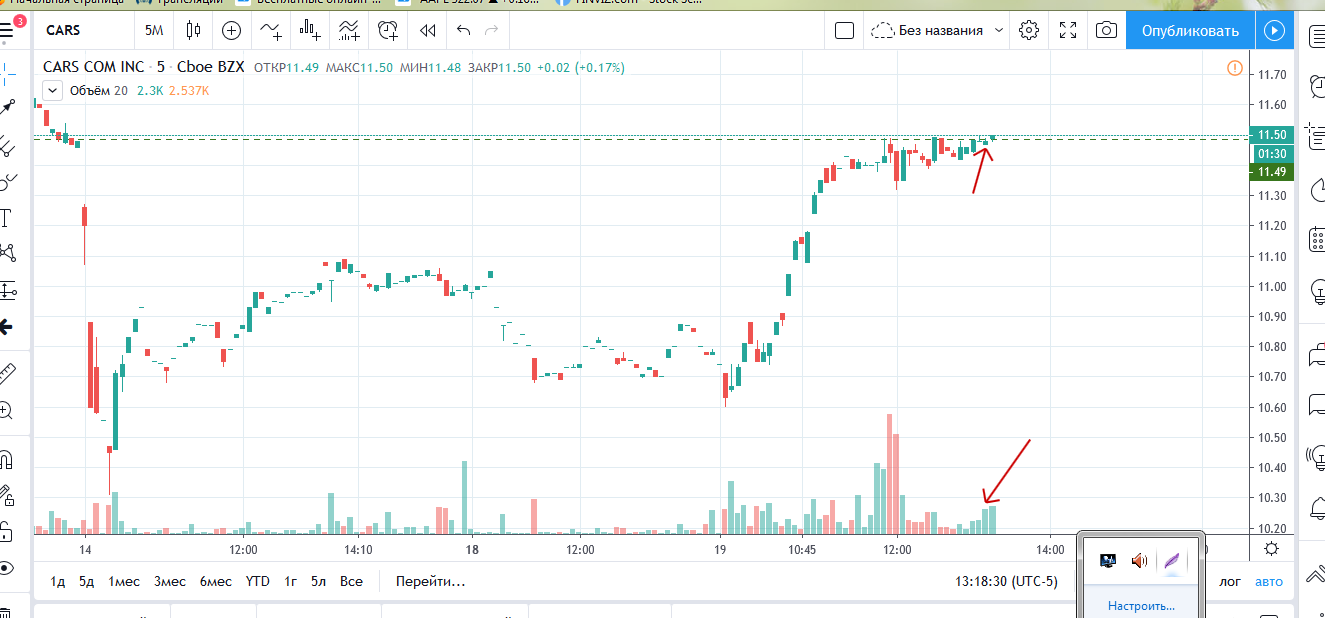Select the 1г time range
Viewport: 1325px width, 618px height.
coord(290,581)
